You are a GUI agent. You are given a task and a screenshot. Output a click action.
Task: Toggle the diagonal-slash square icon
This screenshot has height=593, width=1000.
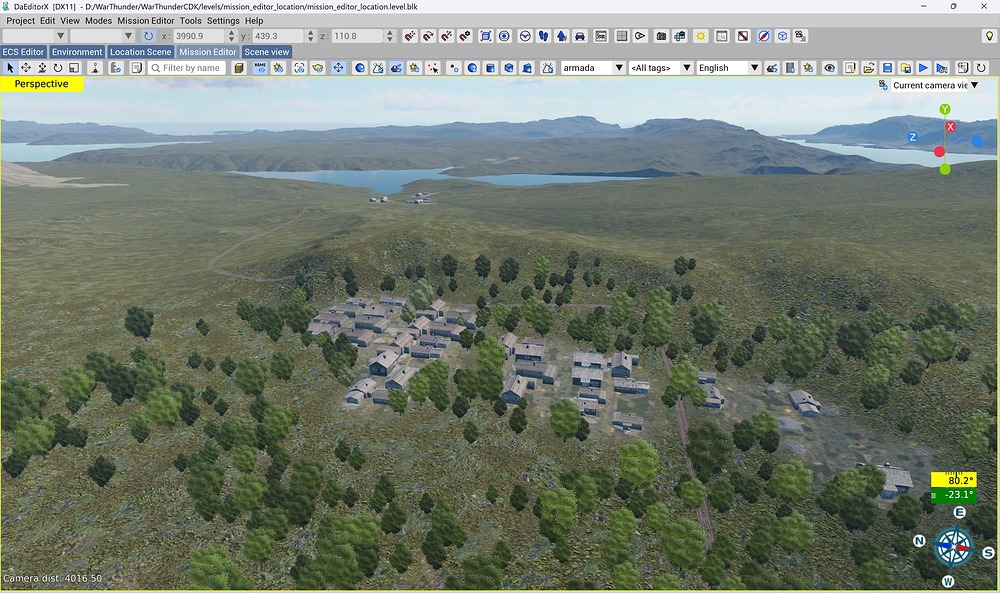743,36
